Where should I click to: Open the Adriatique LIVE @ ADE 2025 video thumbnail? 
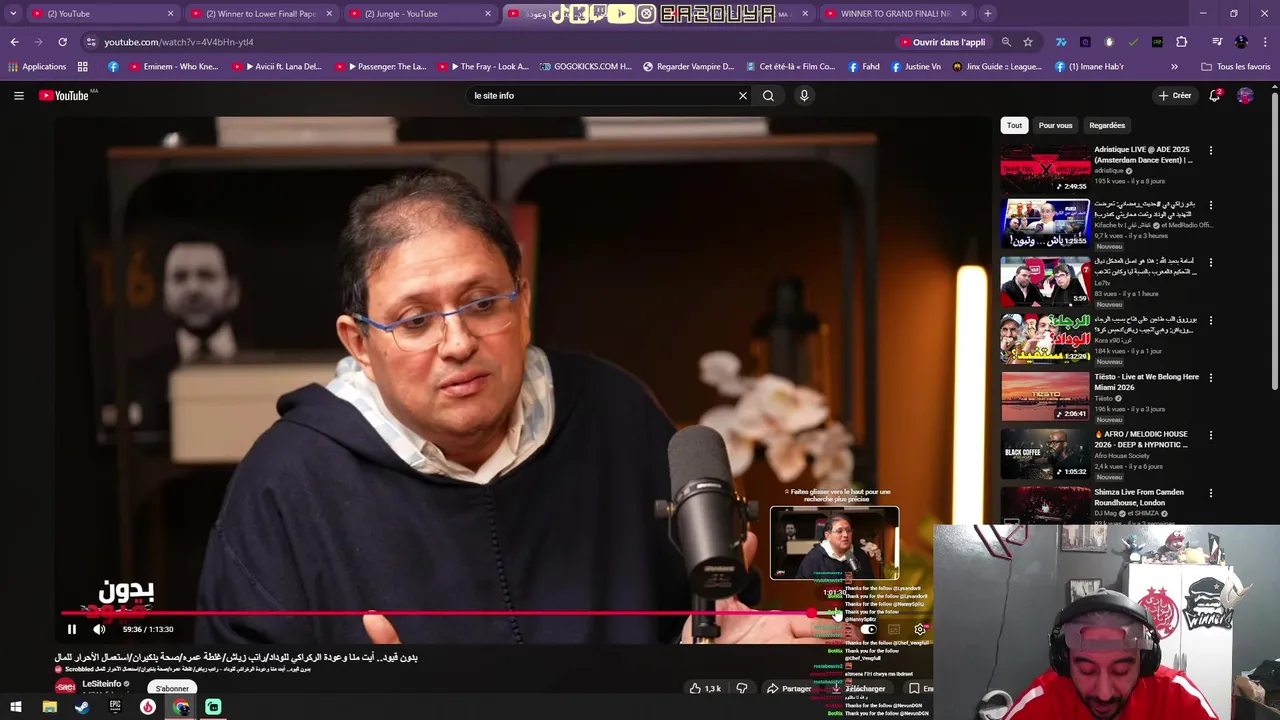pyautogui.click(x=1045, y=169)
